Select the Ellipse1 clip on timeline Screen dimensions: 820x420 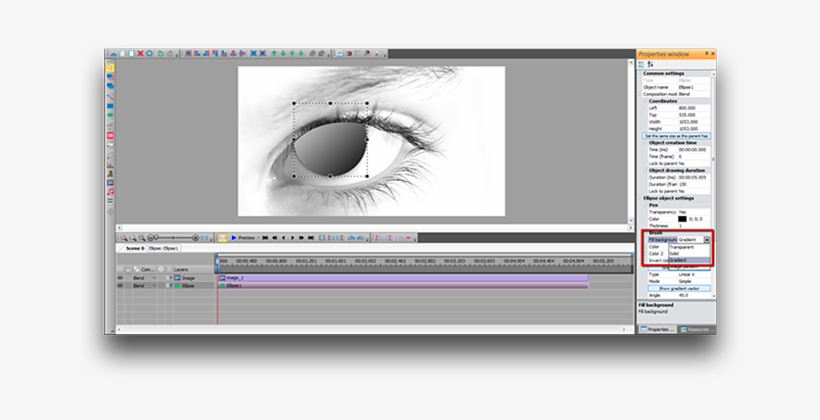tap(403, 286)
